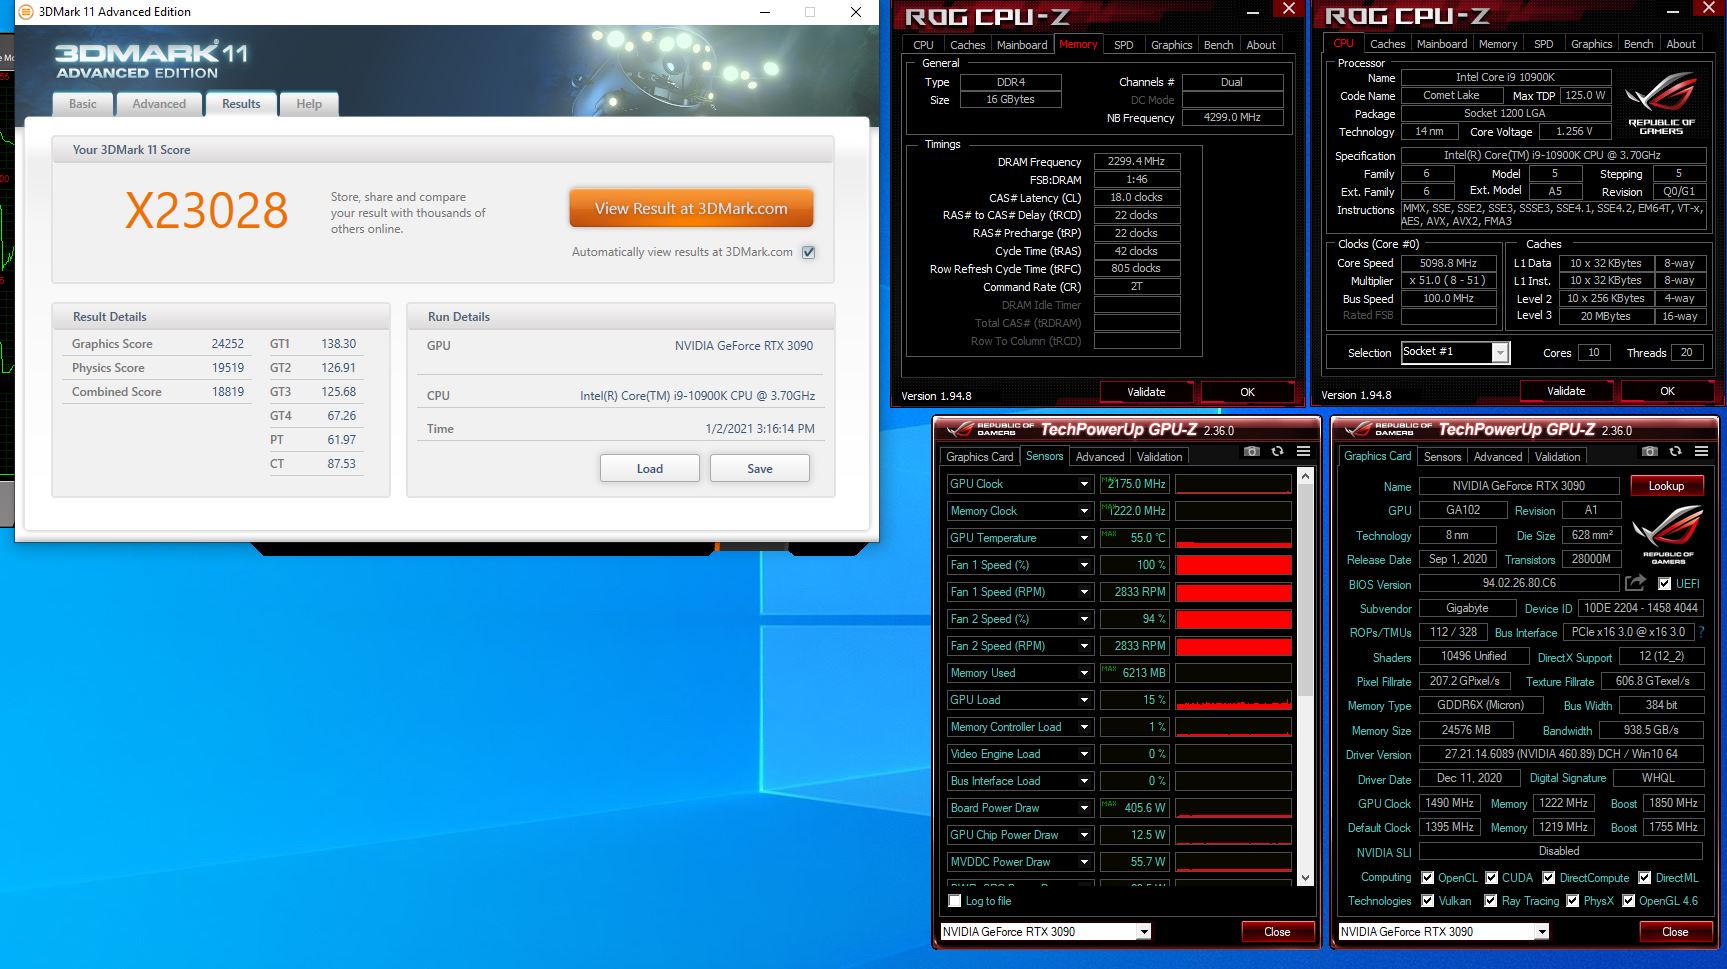
Task: Click the Load button in Run Details
Action: point(650,469)
